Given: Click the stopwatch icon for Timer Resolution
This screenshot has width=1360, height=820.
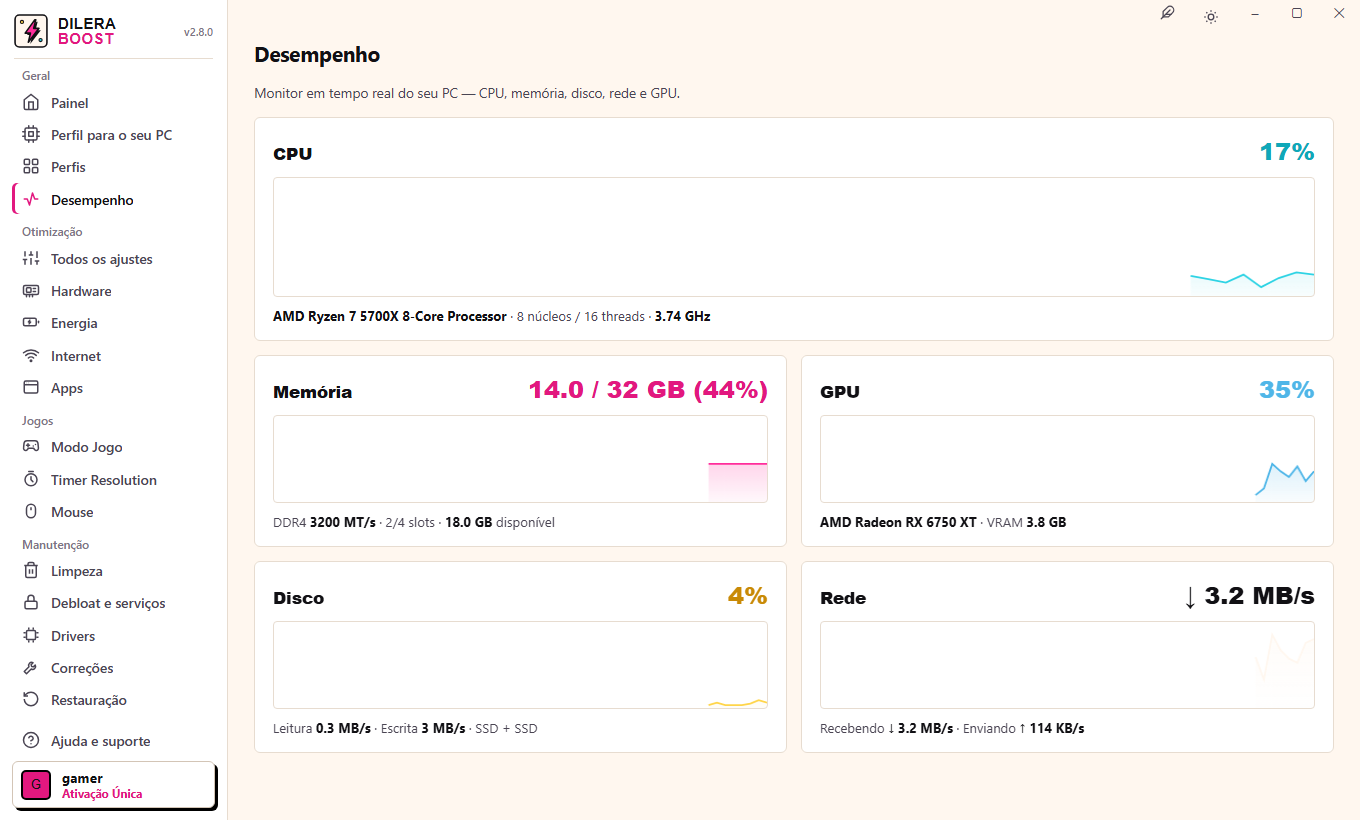Looking at the screenshot, I should click(x=31, y=480).
